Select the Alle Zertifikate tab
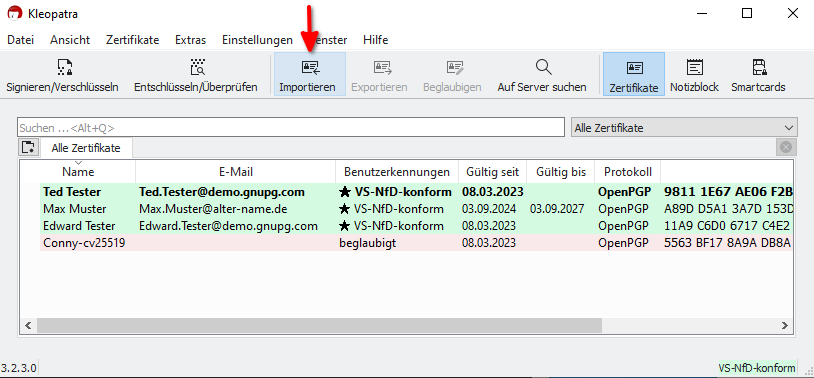 (x=86, y=148)
